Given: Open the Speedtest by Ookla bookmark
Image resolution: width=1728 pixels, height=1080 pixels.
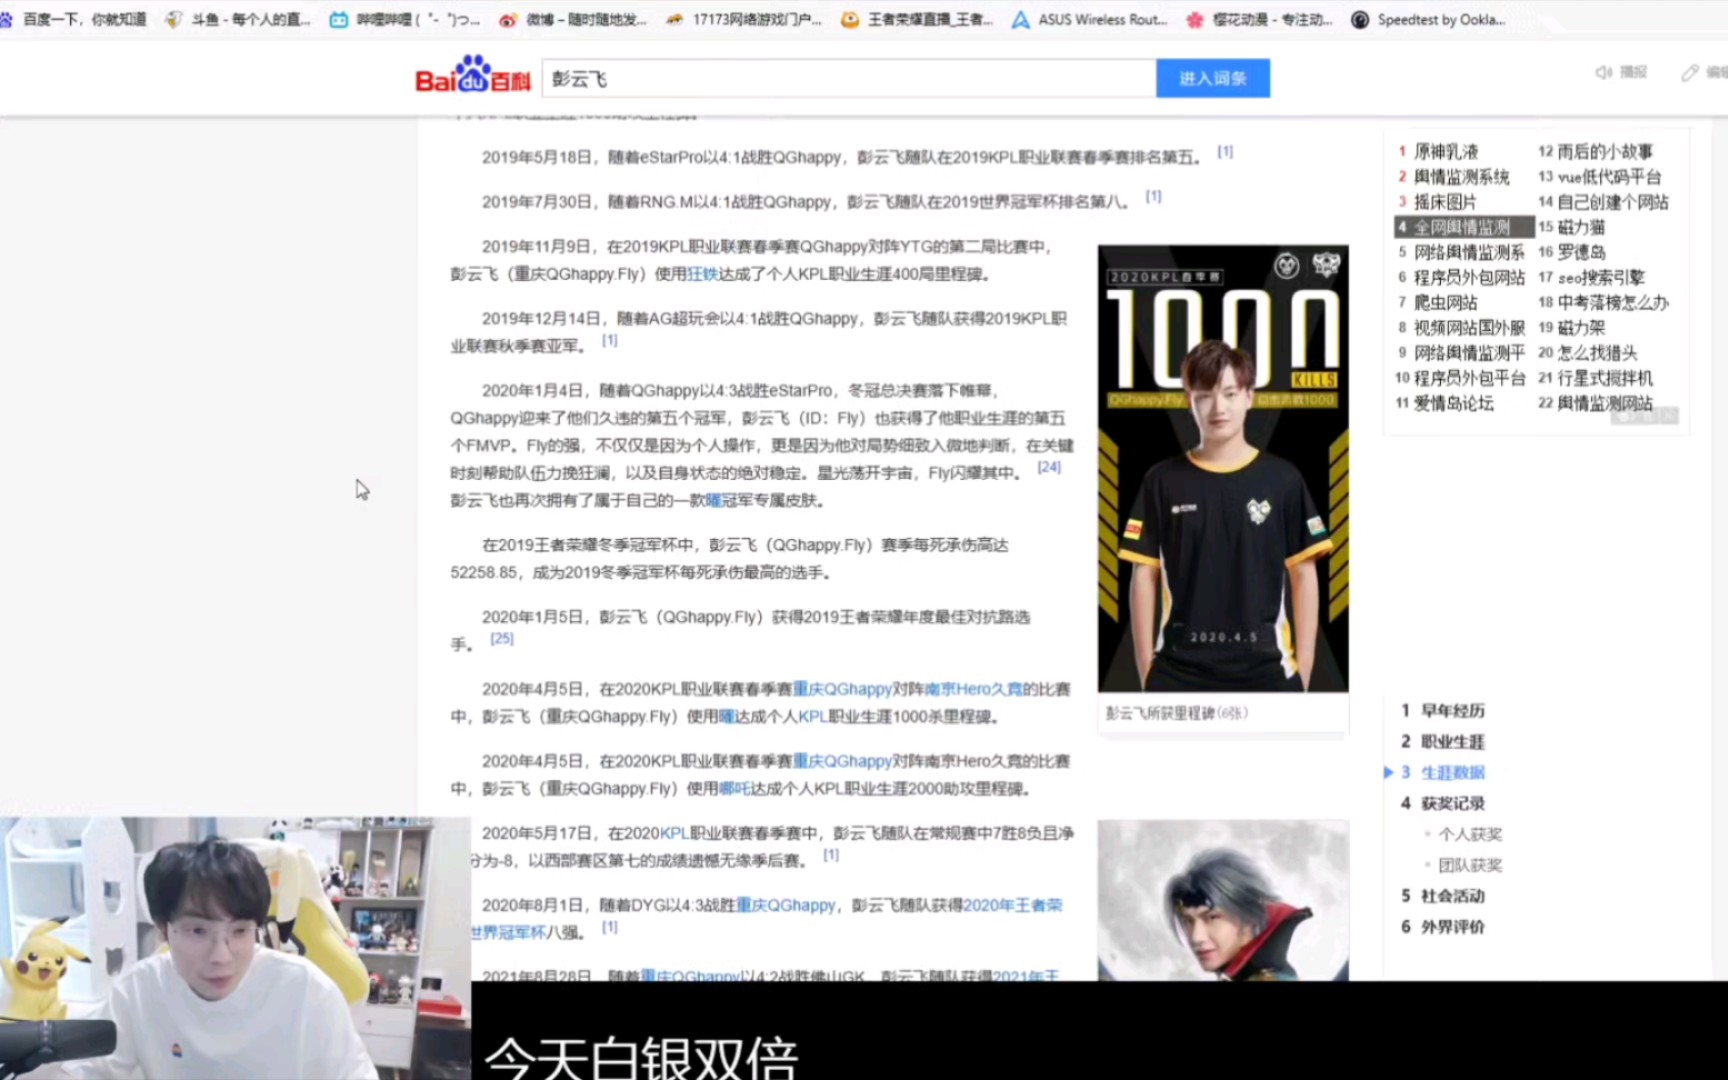Looking at the screenshot, I should pyautogui.click(x=1428, y=19).
